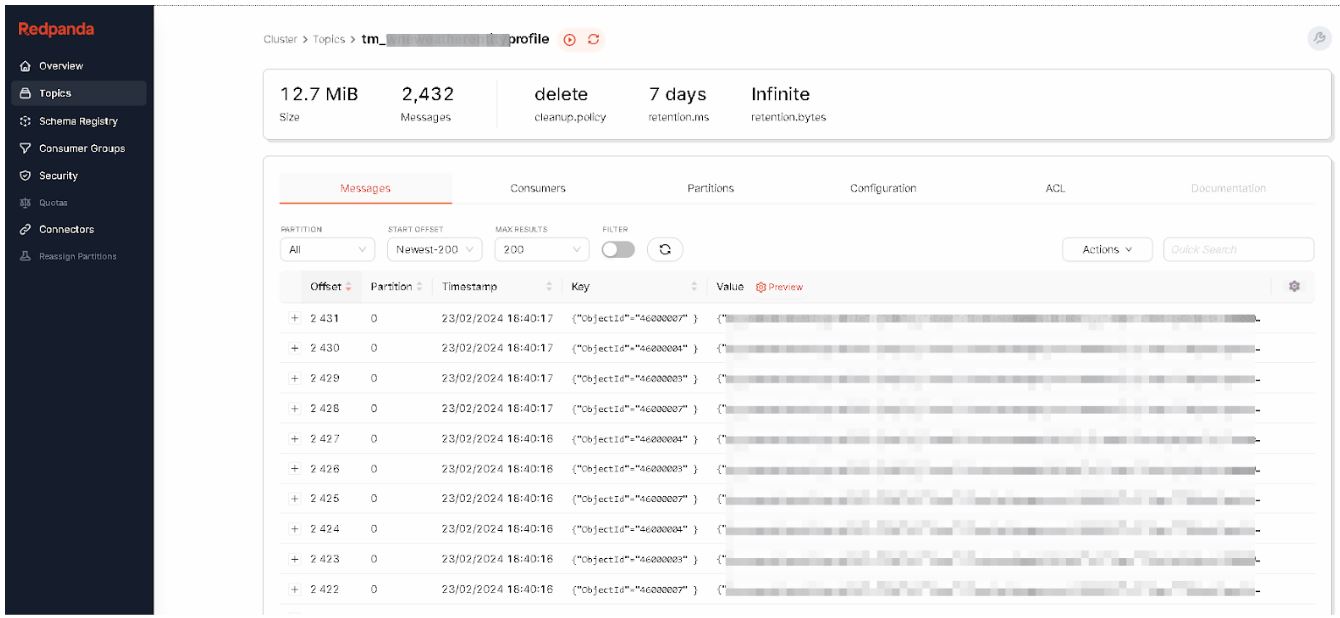Click the play icon beside topic name
Screen dimensions: 1340x618
click(x=570, y=40)
